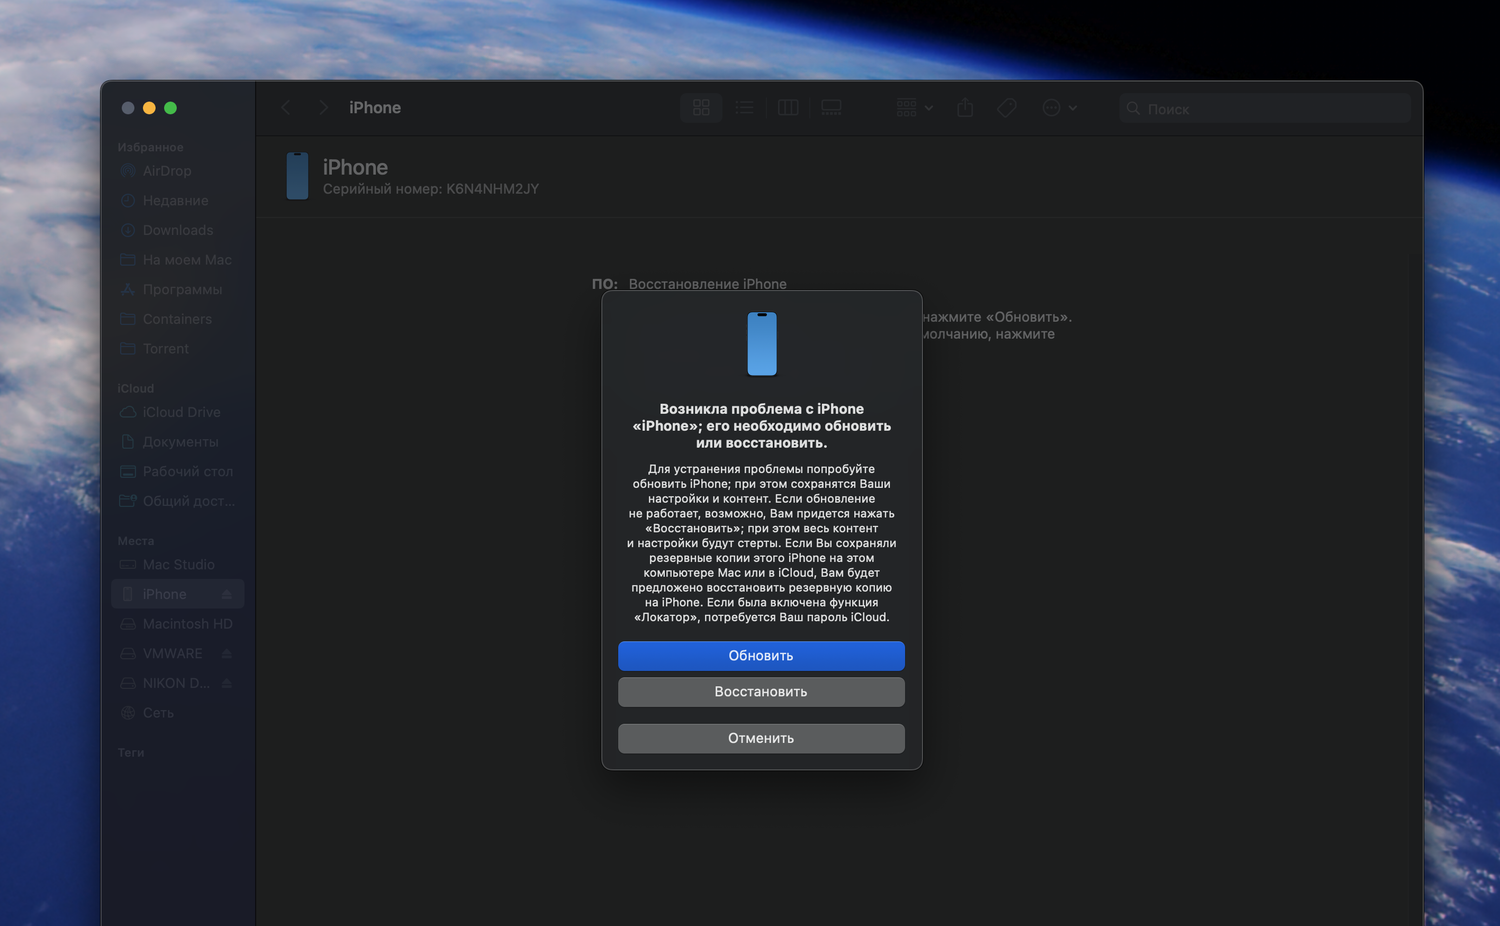Eject the NIKON volume
The height and width of the screenshot is (926, 1500).
point(227,683)
